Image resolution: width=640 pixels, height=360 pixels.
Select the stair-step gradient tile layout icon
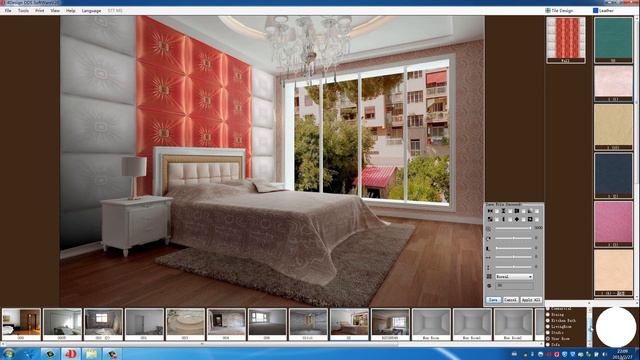tap(530, 211)
